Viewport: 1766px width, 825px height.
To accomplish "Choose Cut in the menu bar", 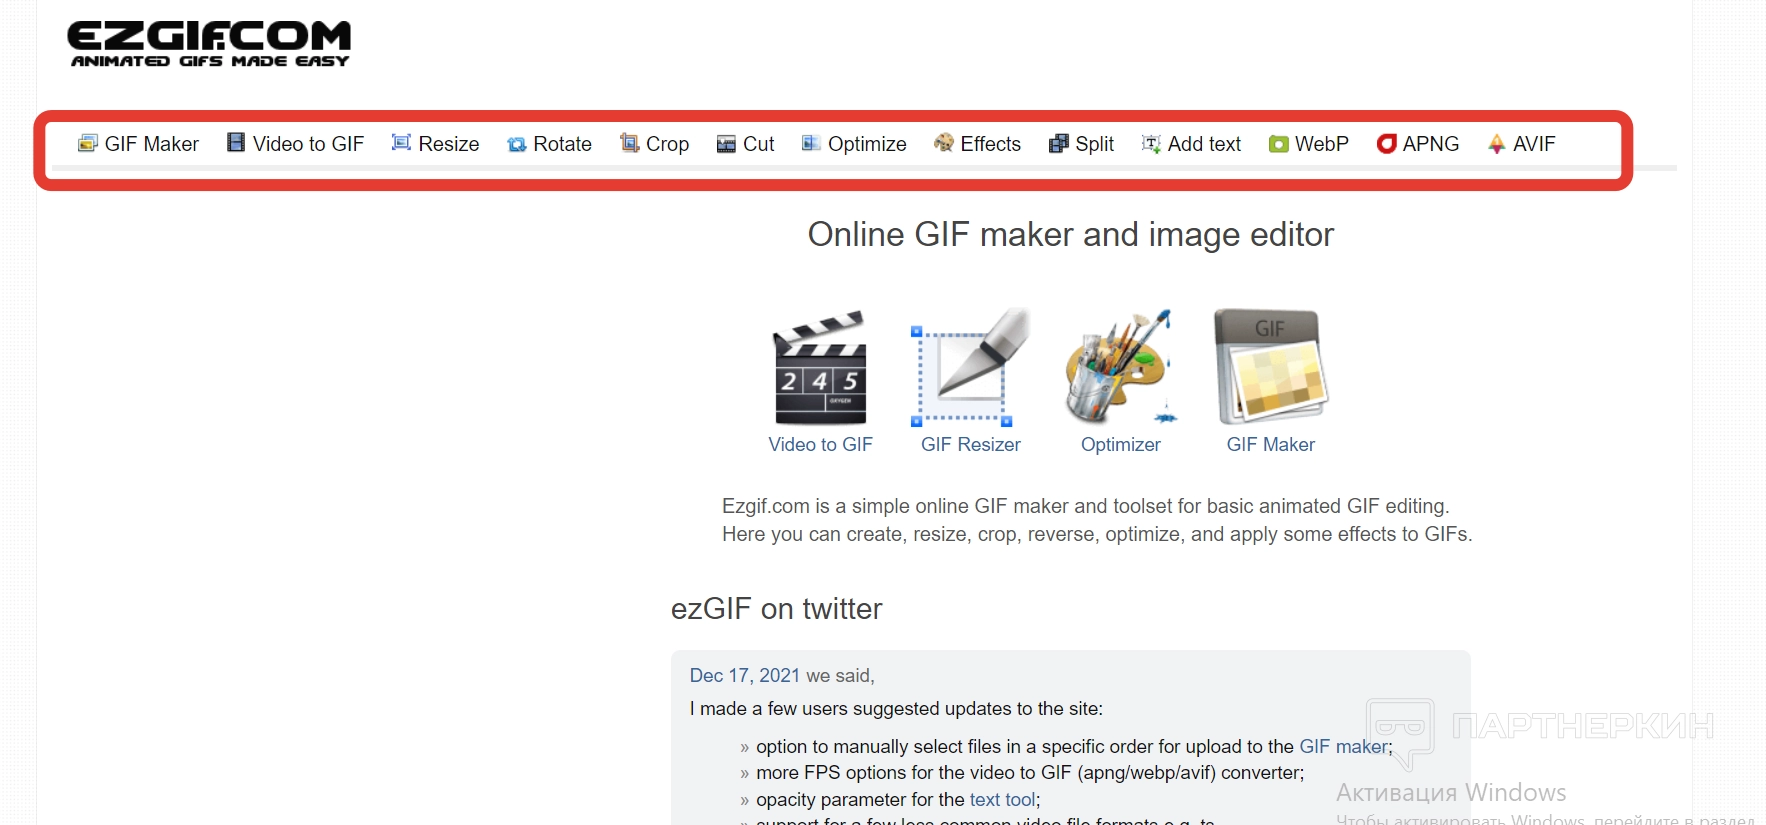I will [x=759, y=144].
